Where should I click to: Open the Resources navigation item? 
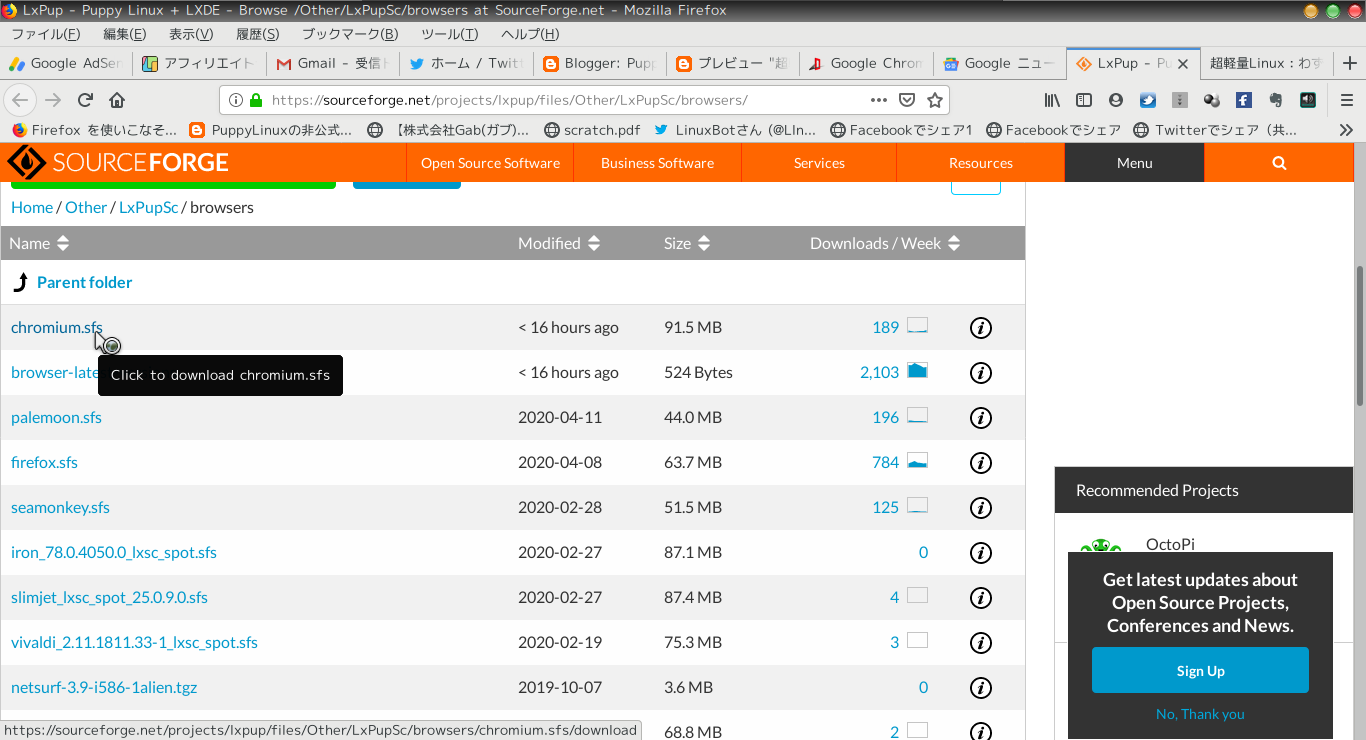click(981, 163)
